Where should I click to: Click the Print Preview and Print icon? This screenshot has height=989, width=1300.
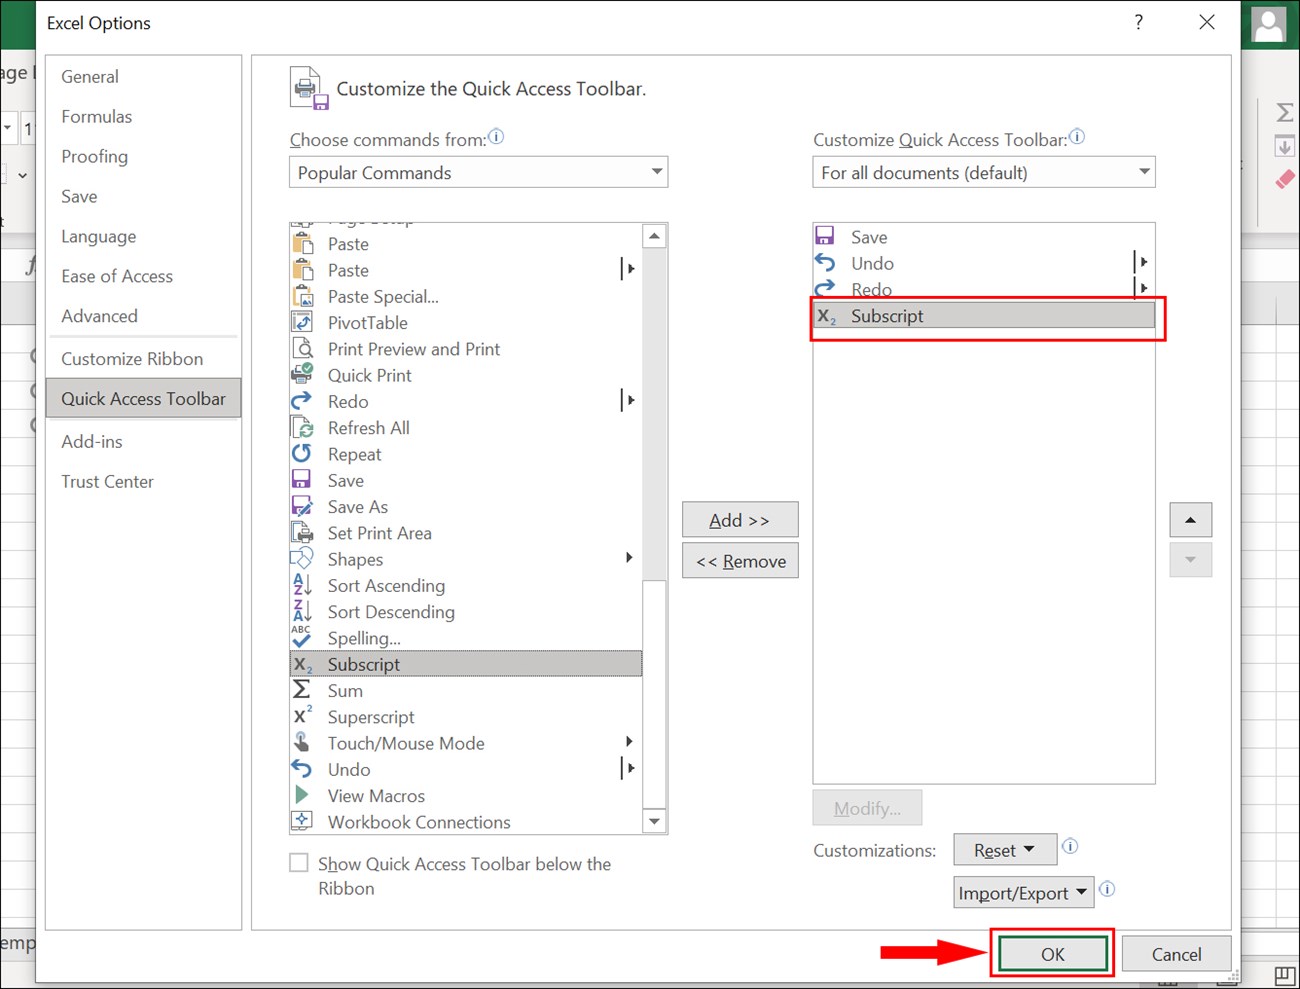tap(302, 348)
